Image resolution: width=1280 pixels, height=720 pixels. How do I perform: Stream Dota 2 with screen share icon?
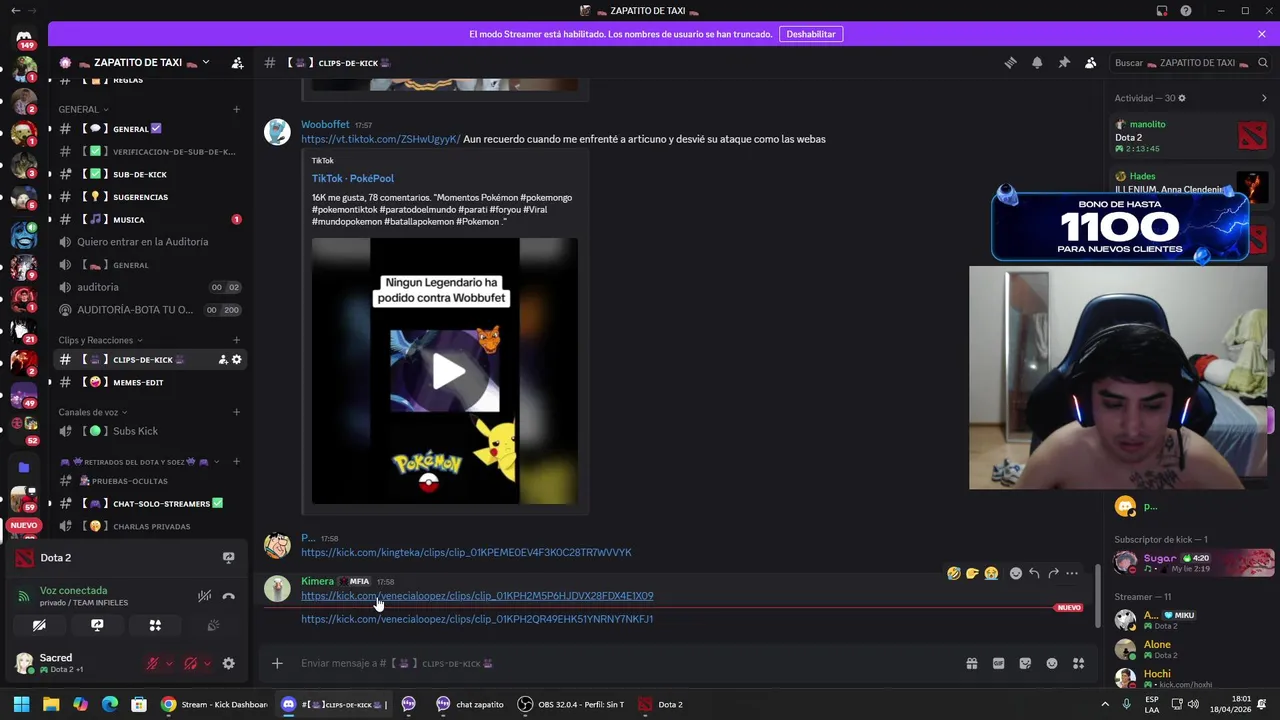click(x=228, y=558)
